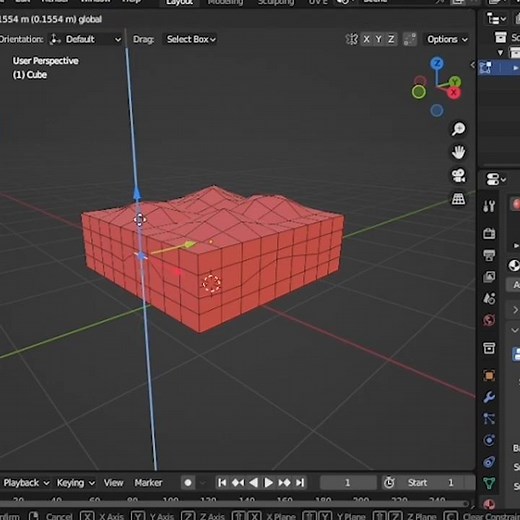Jump to next keyframe
The image size is (520, 520).
click(284, 483)
